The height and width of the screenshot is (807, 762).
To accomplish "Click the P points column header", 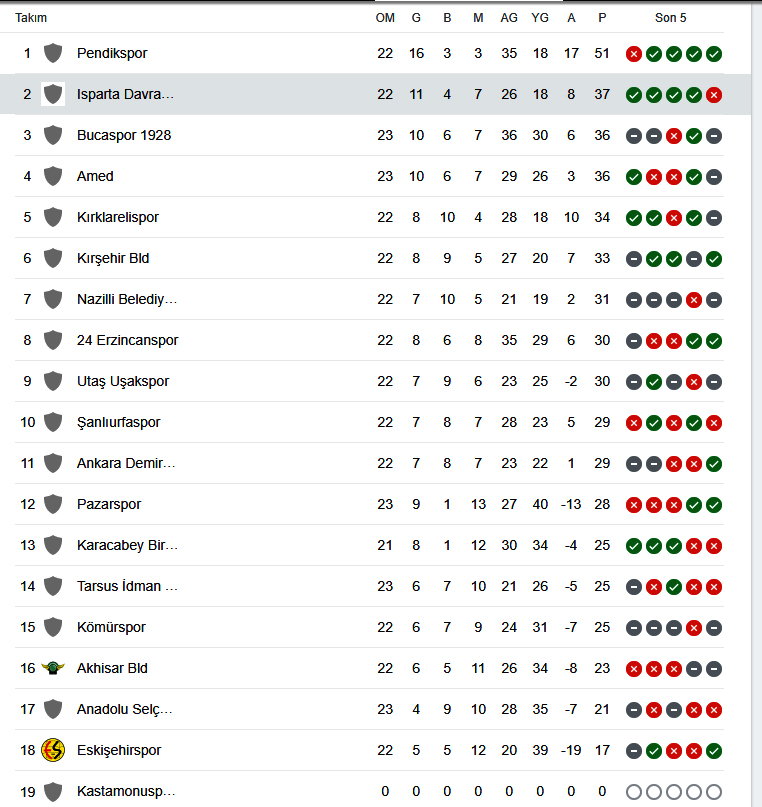I will click(x=602, y=18).
